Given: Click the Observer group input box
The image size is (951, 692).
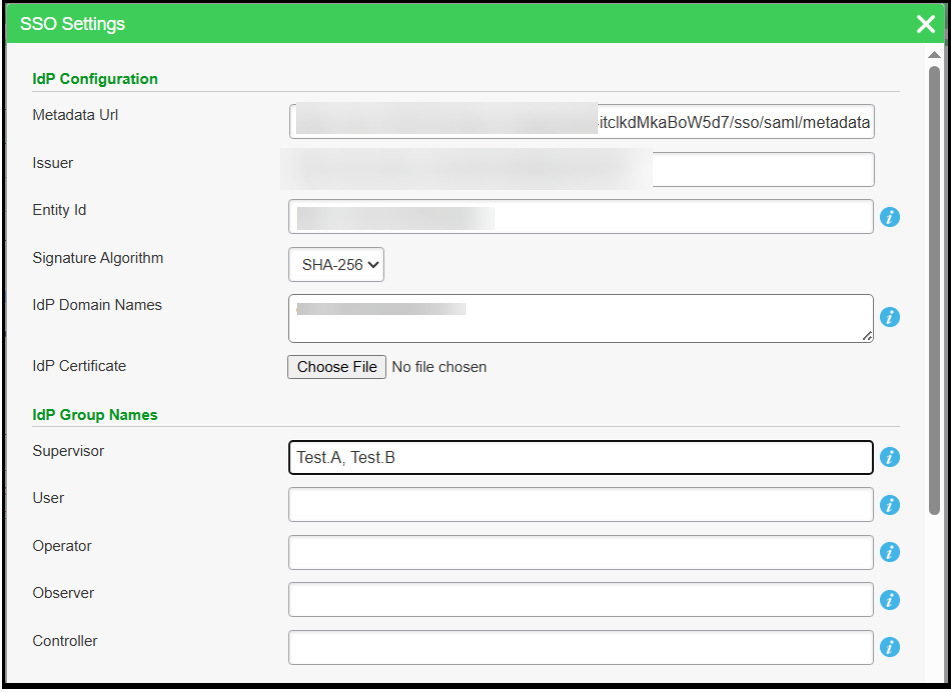Looking at the screenshot, I should pos(580,600).
